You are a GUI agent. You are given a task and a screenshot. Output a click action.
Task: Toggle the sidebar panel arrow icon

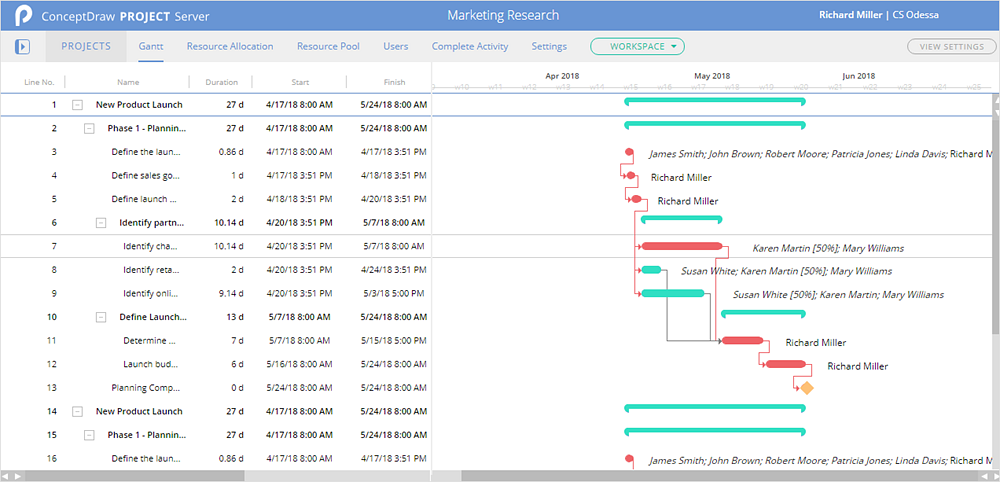tap(23, 47)
